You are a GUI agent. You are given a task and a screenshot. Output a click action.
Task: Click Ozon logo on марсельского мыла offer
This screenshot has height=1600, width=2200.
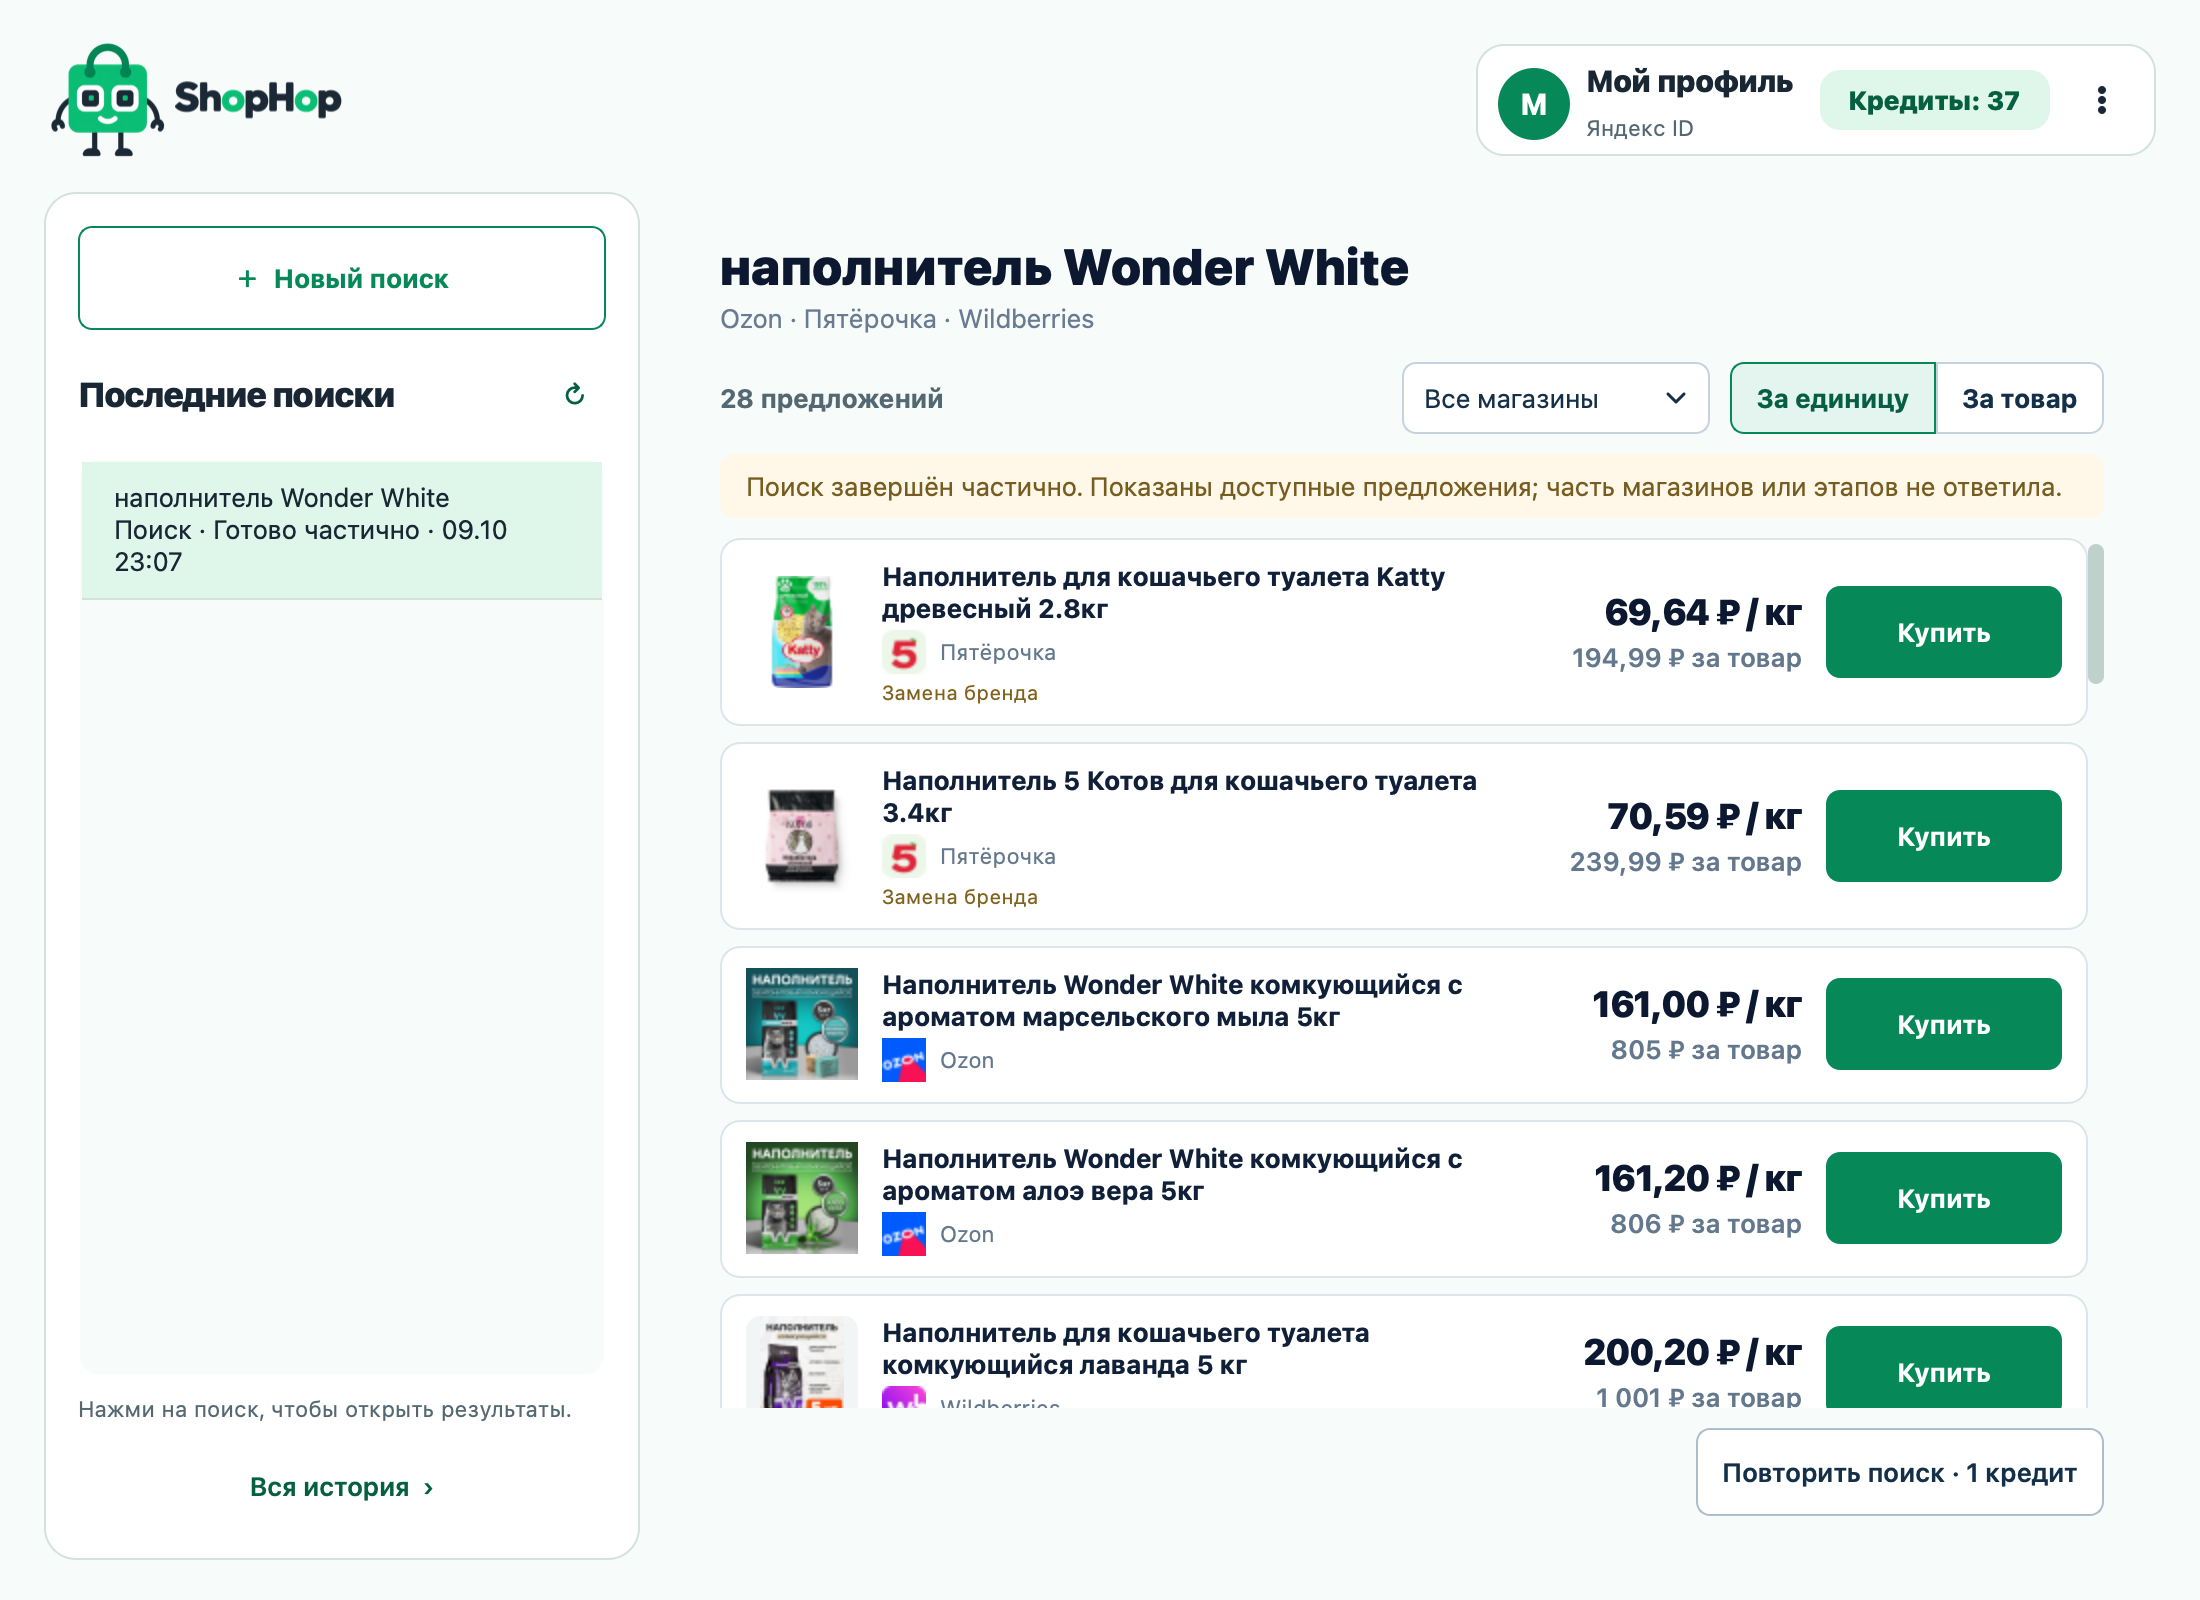tap(903, 1061)
